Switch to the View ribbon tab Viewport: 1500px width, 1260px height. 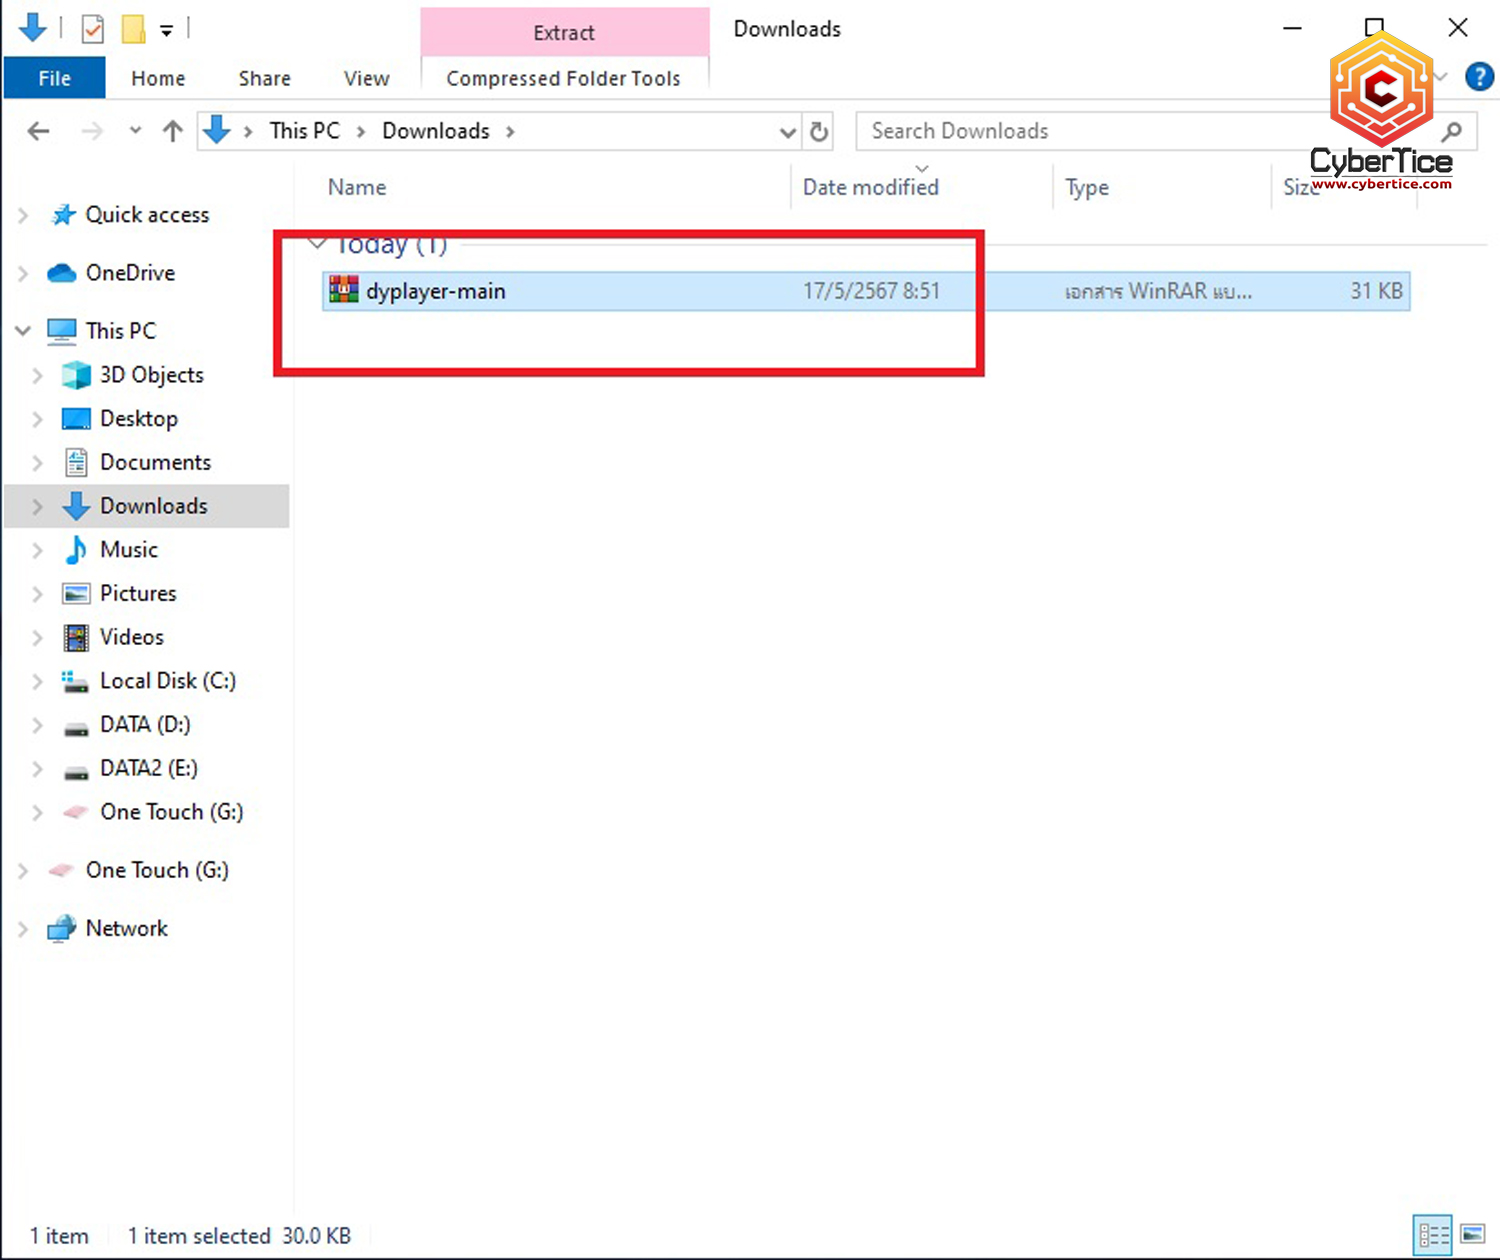(x=366, y=78)
